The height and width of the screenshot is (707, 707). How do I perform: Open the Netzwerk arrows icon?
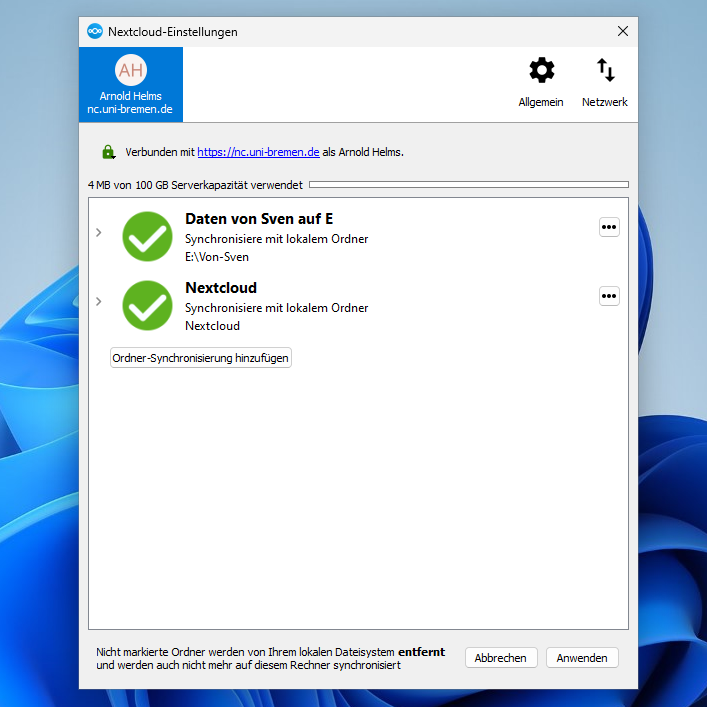click(x=605, y=71)
